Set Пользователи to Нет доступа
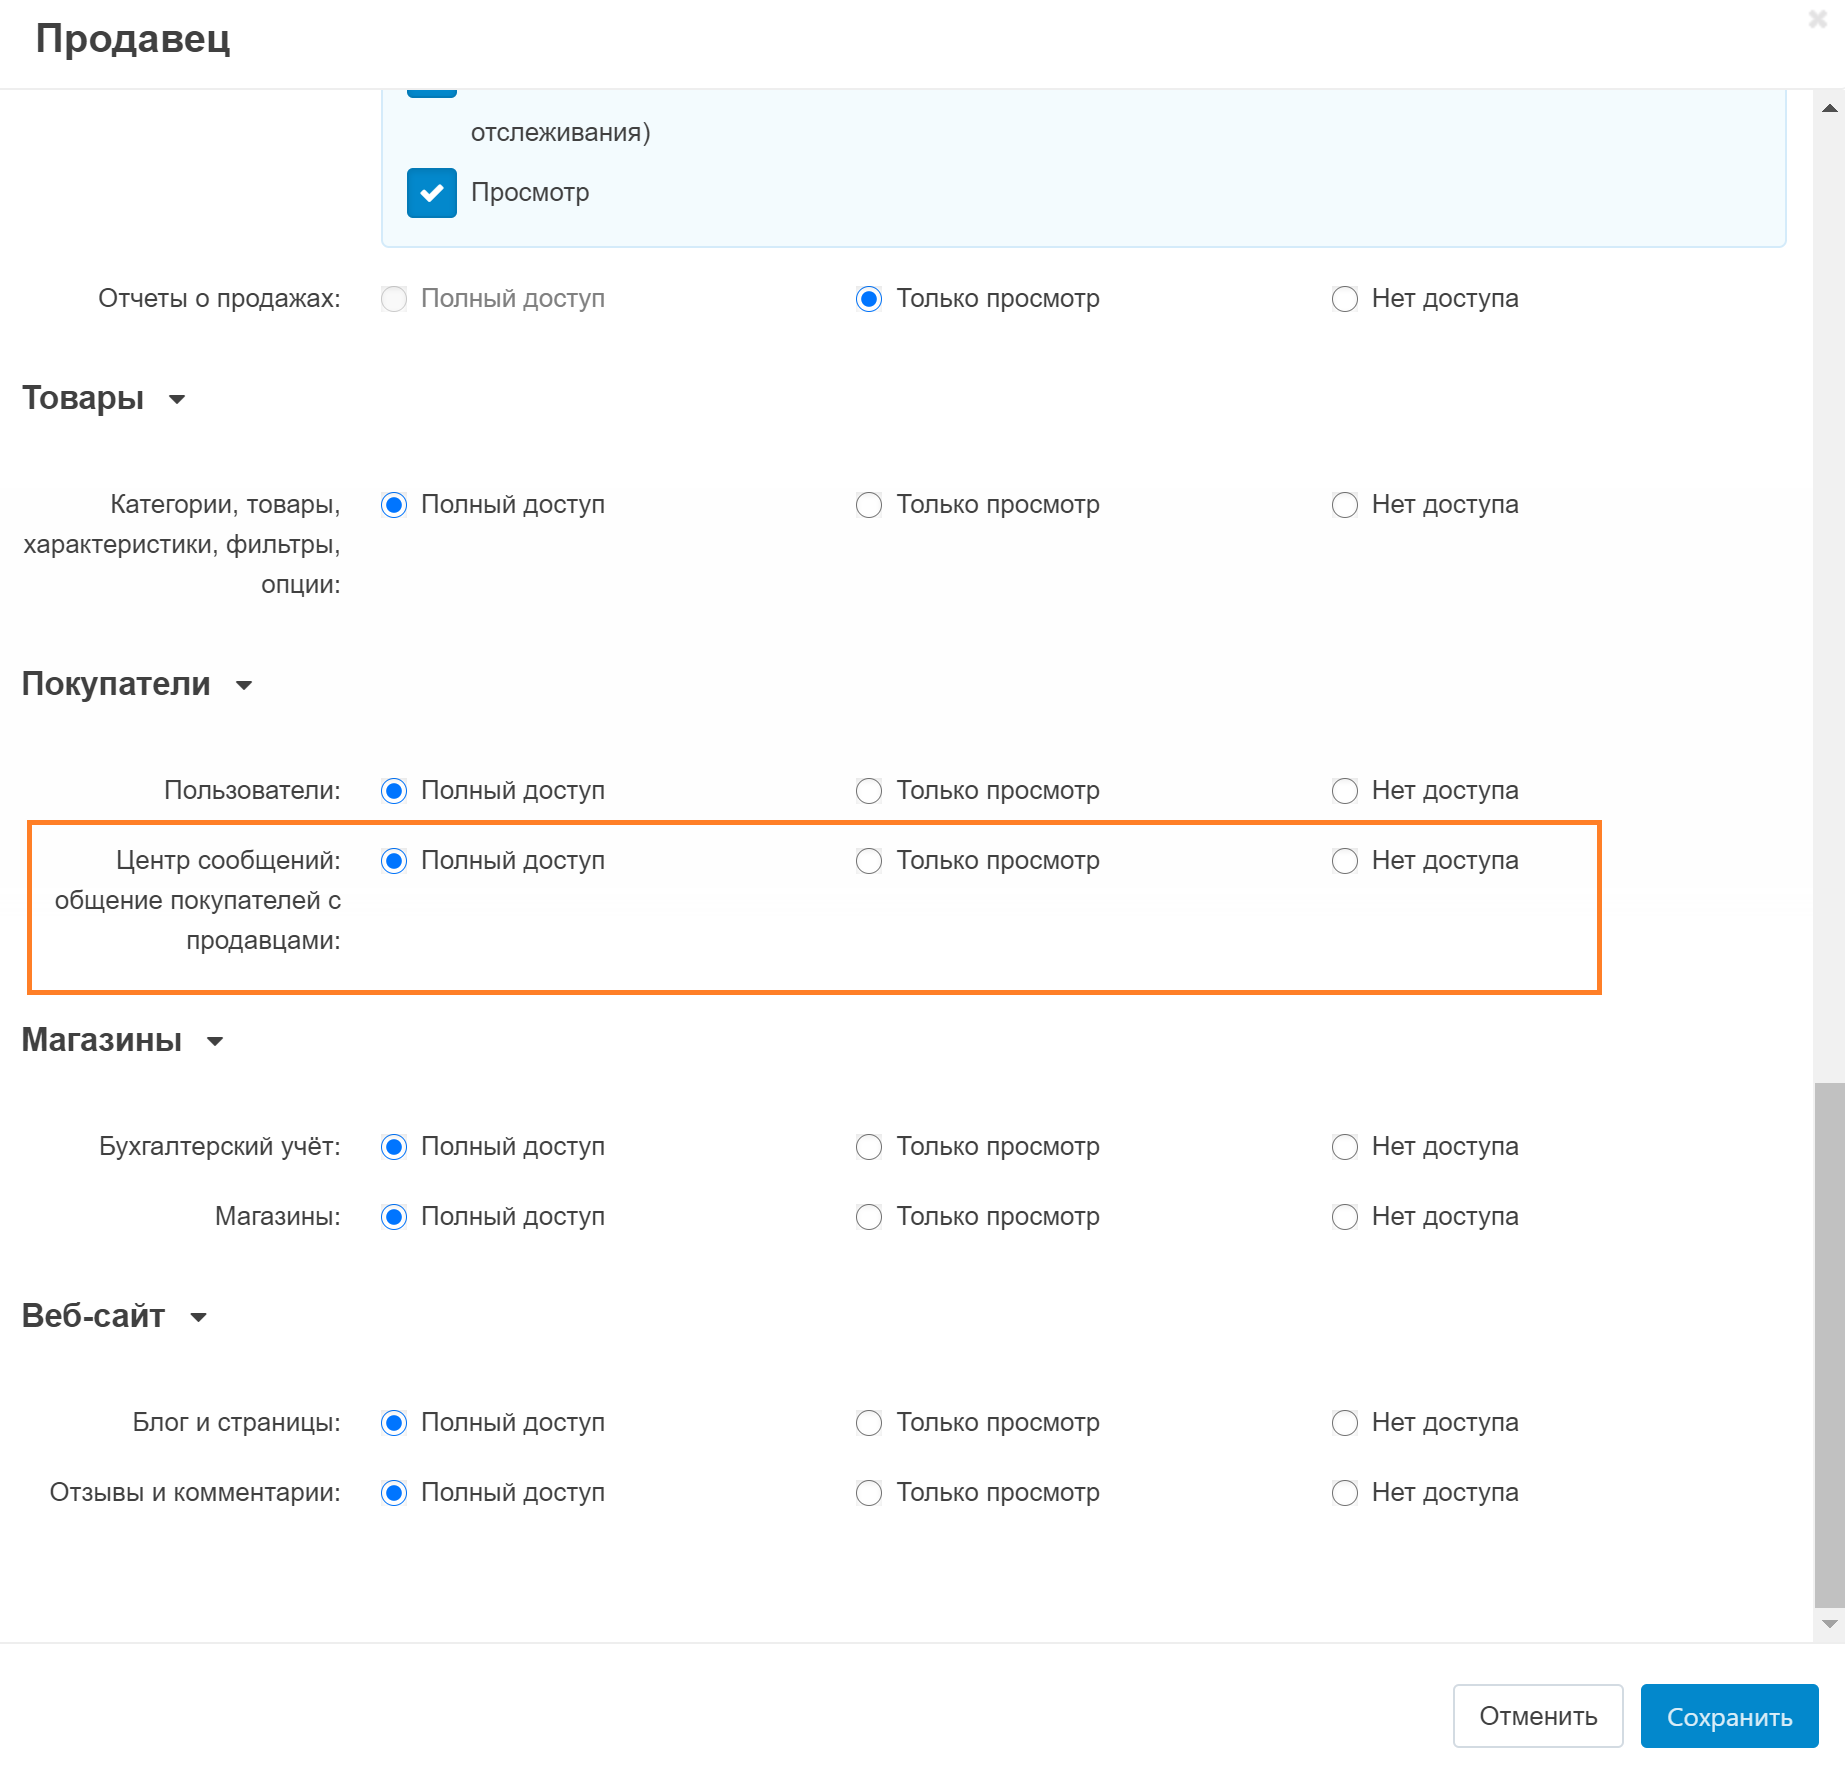Viewport: 1845px width, 1777px height. [1344, 791]
